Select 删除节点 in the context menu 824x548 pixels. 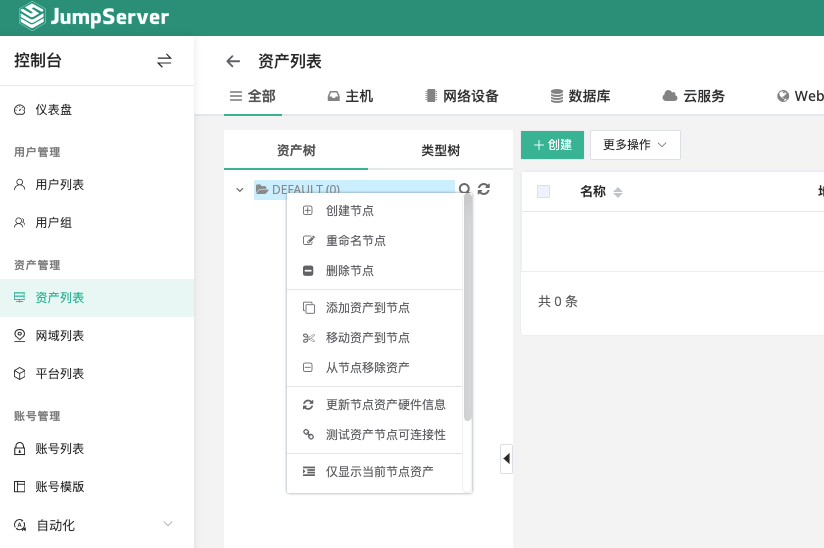(x=350, y=271)
